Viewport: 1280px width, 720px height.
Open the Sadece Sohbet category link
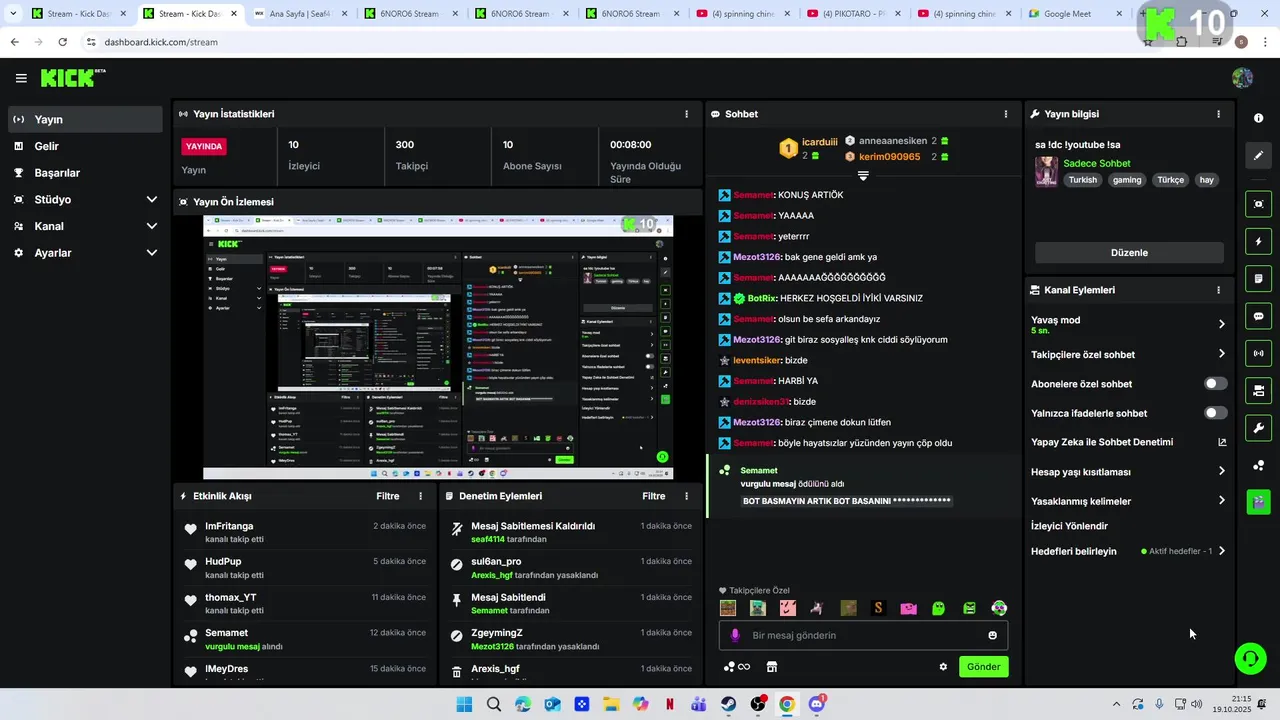pyautogui.click(x=1096, y=163)
